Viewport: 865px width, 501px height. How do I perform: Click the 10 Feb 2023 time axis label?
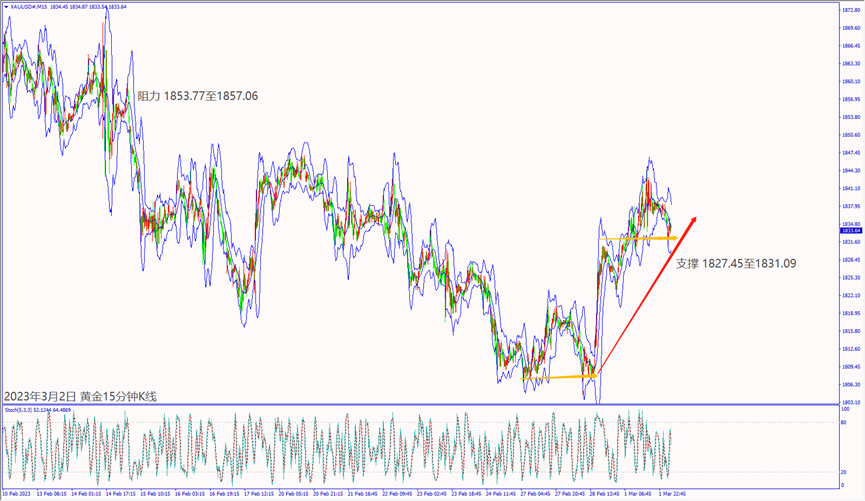tap(20, 494)
